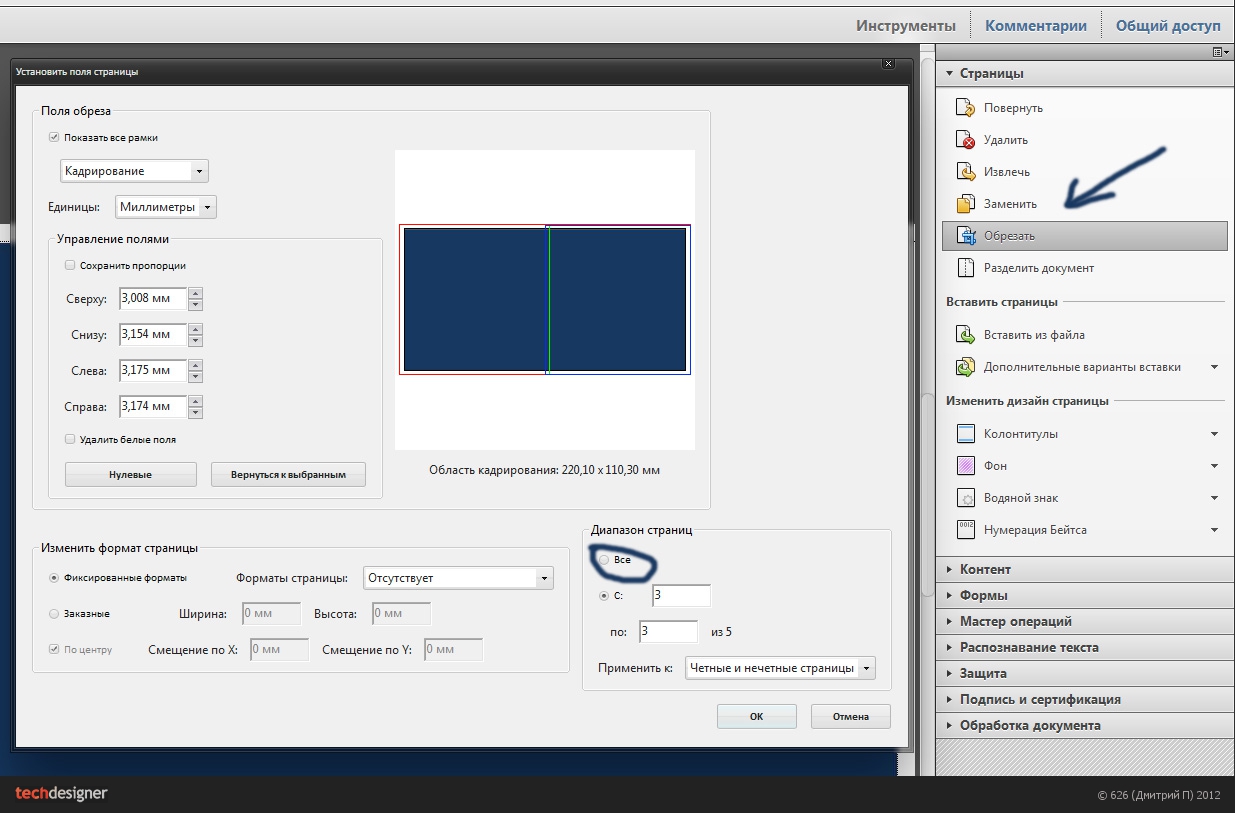Image resolution: width=1235 pixels, height=813 pixels.
Task: Decrease the Справа margin with down stepper
Action: [x=196, y=412]
